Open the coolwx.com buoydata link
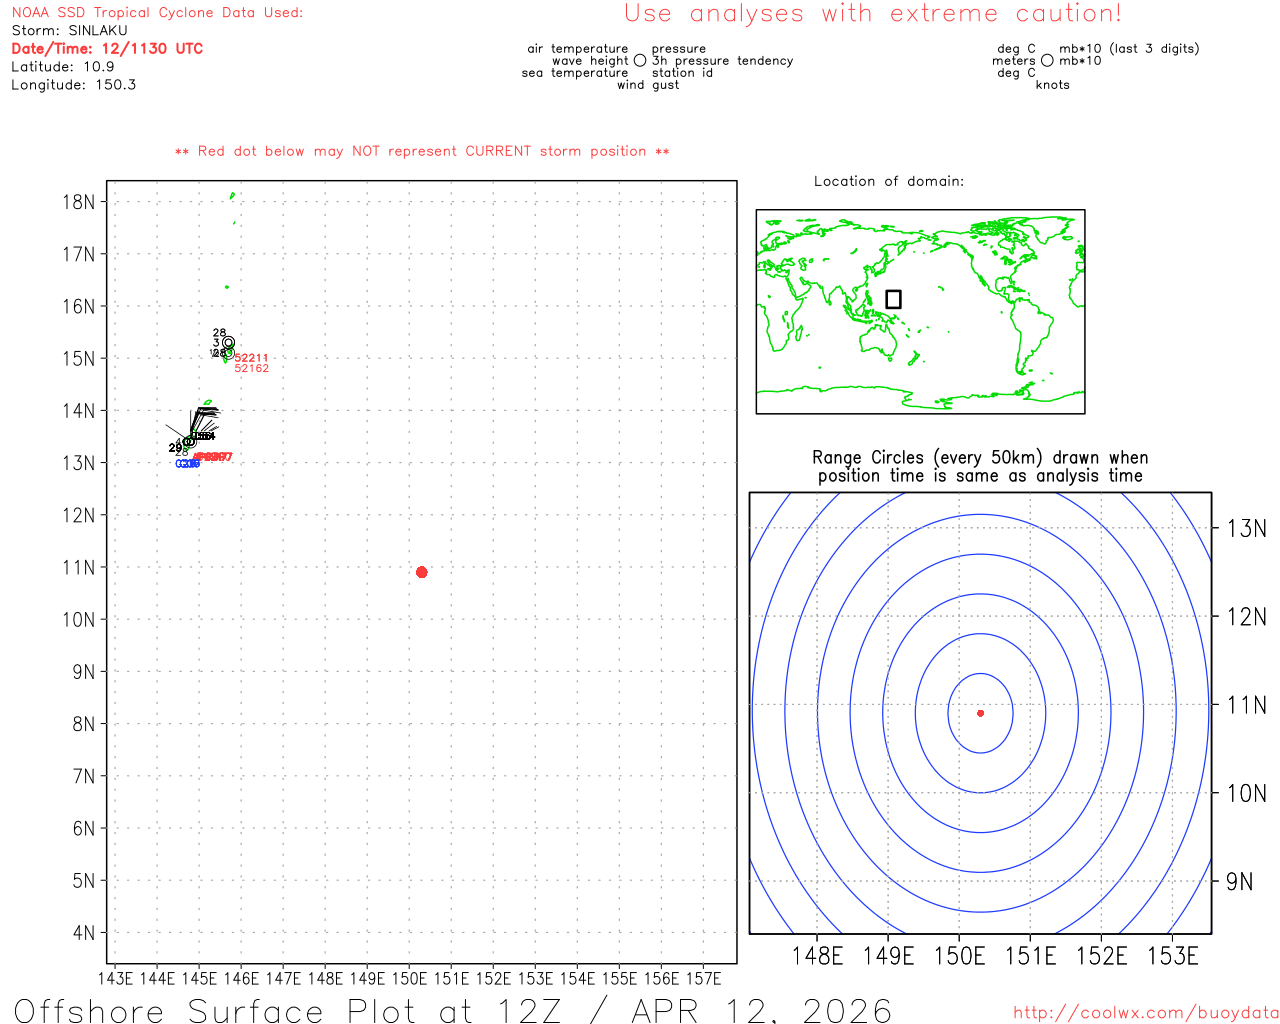The height and width of the screenshot is (1024, 1280). point(1146,1013)
